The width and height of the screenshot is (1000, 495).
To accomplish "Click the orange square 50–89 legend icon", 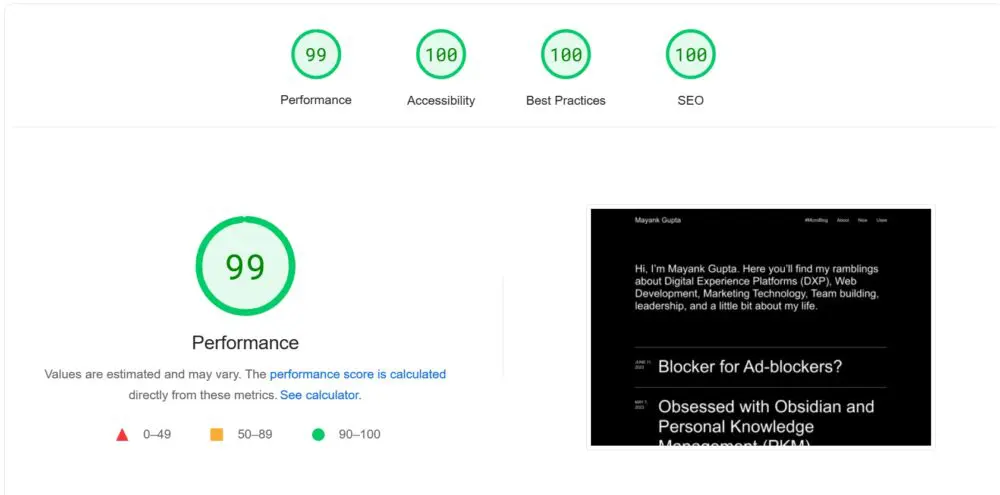I will tap(217, 435).
